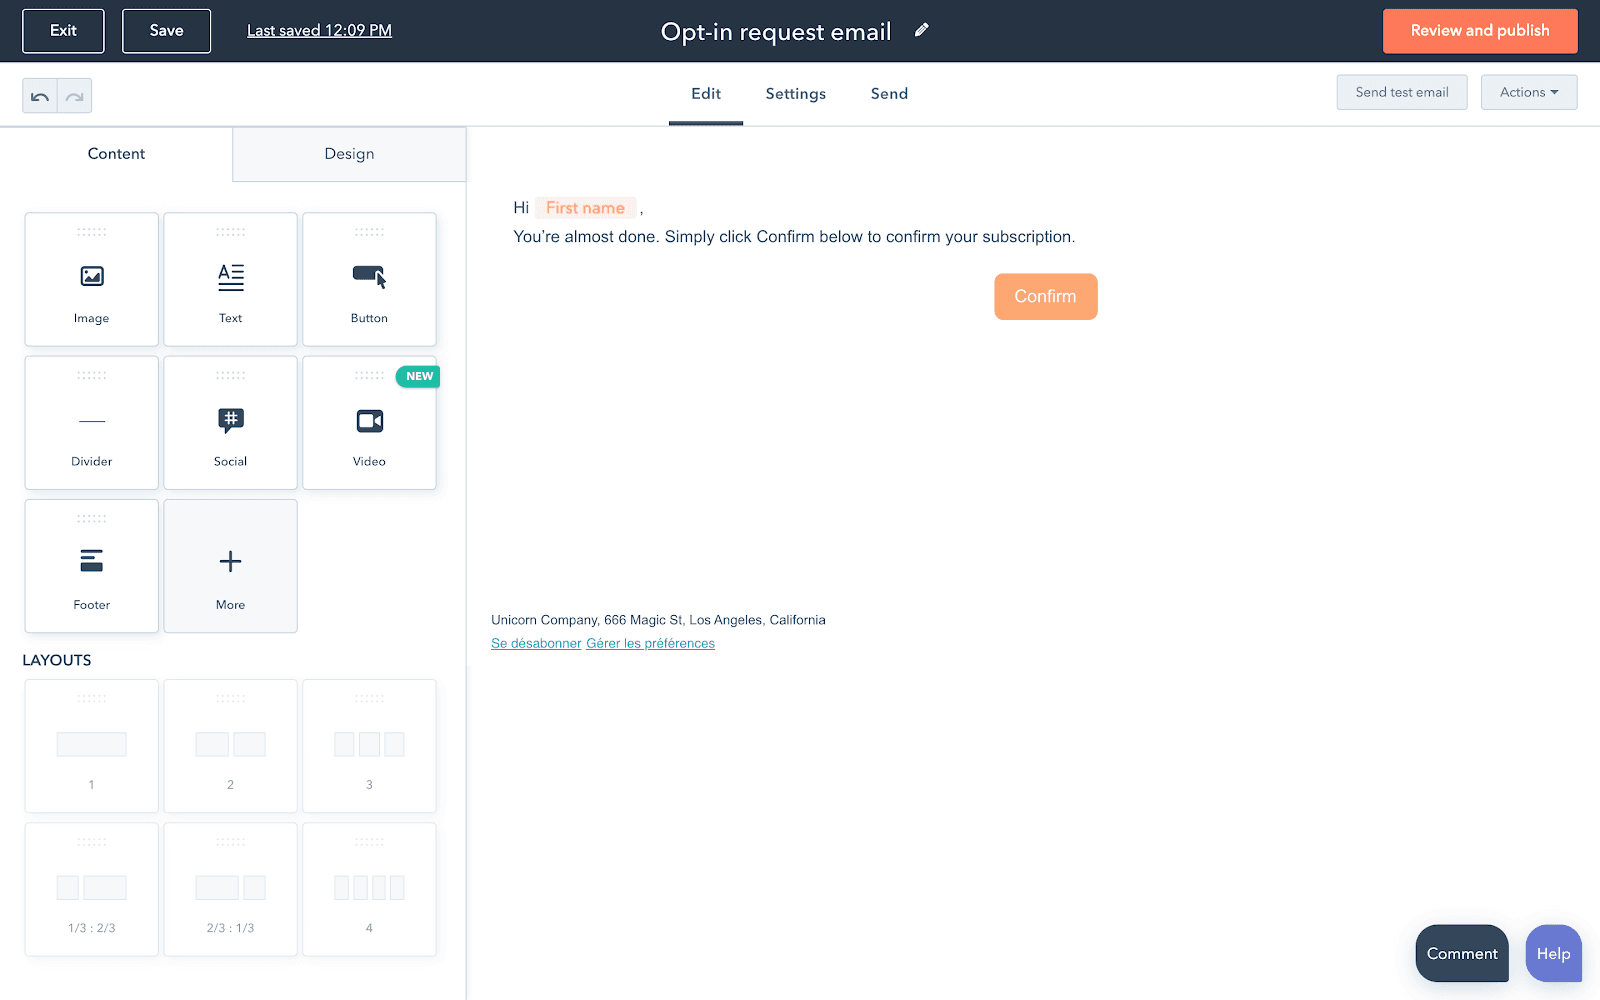Switch to the Design tab

[x=349, y=154]
